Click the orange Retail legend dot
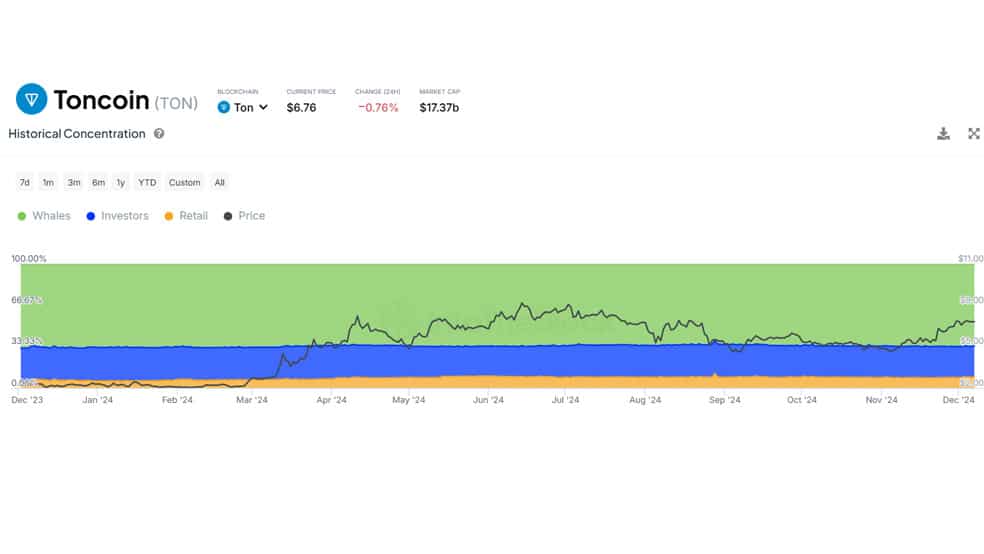 pos(168,216)
